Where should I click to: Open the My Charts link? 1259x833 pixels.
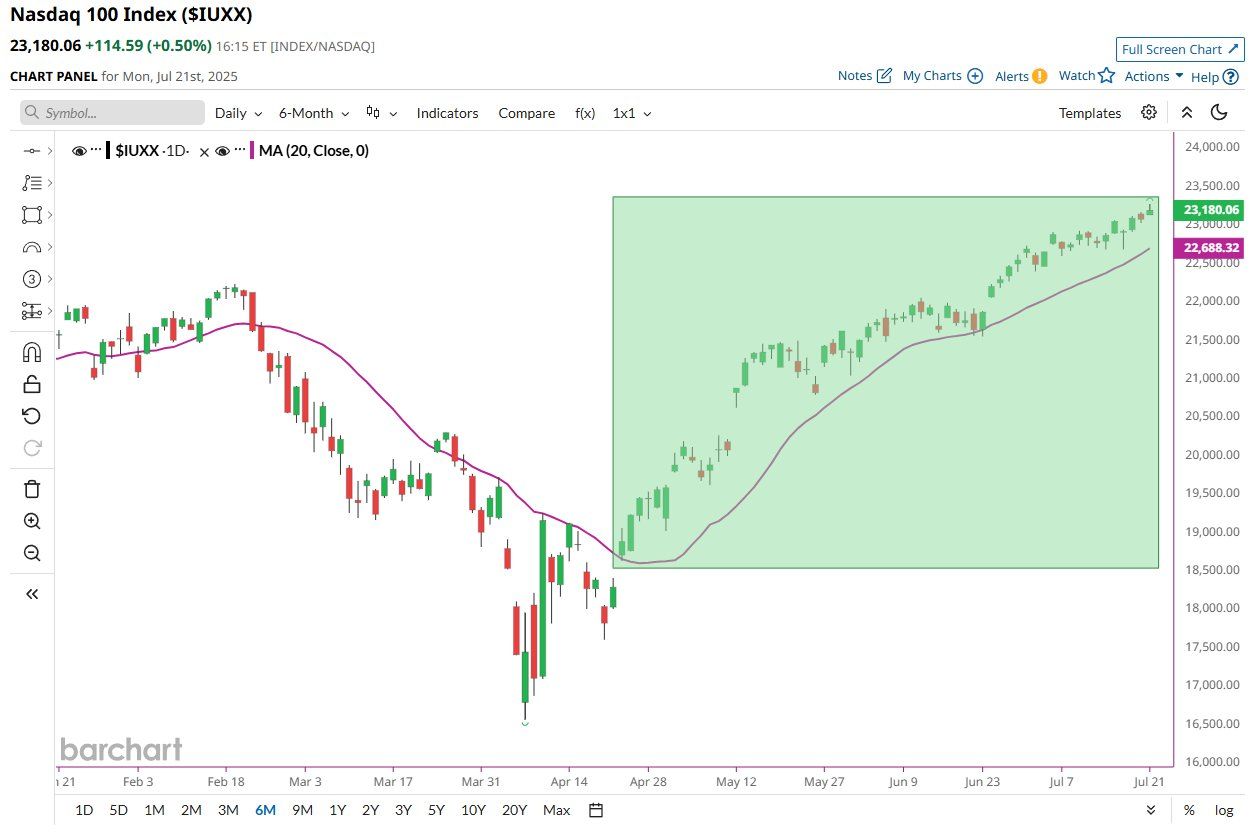click(x=942, y=76)
